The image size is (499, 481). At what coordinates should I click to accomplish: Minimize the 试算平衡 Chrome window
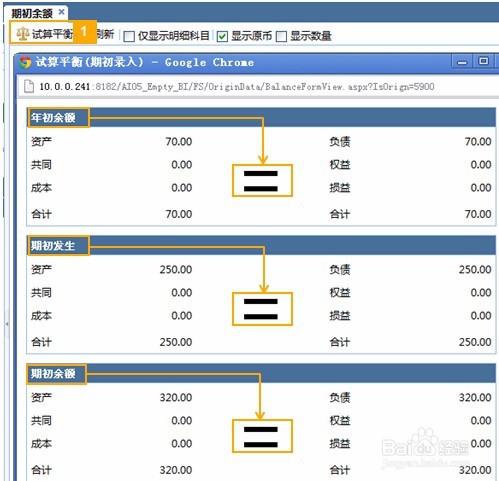click(462, 62)
